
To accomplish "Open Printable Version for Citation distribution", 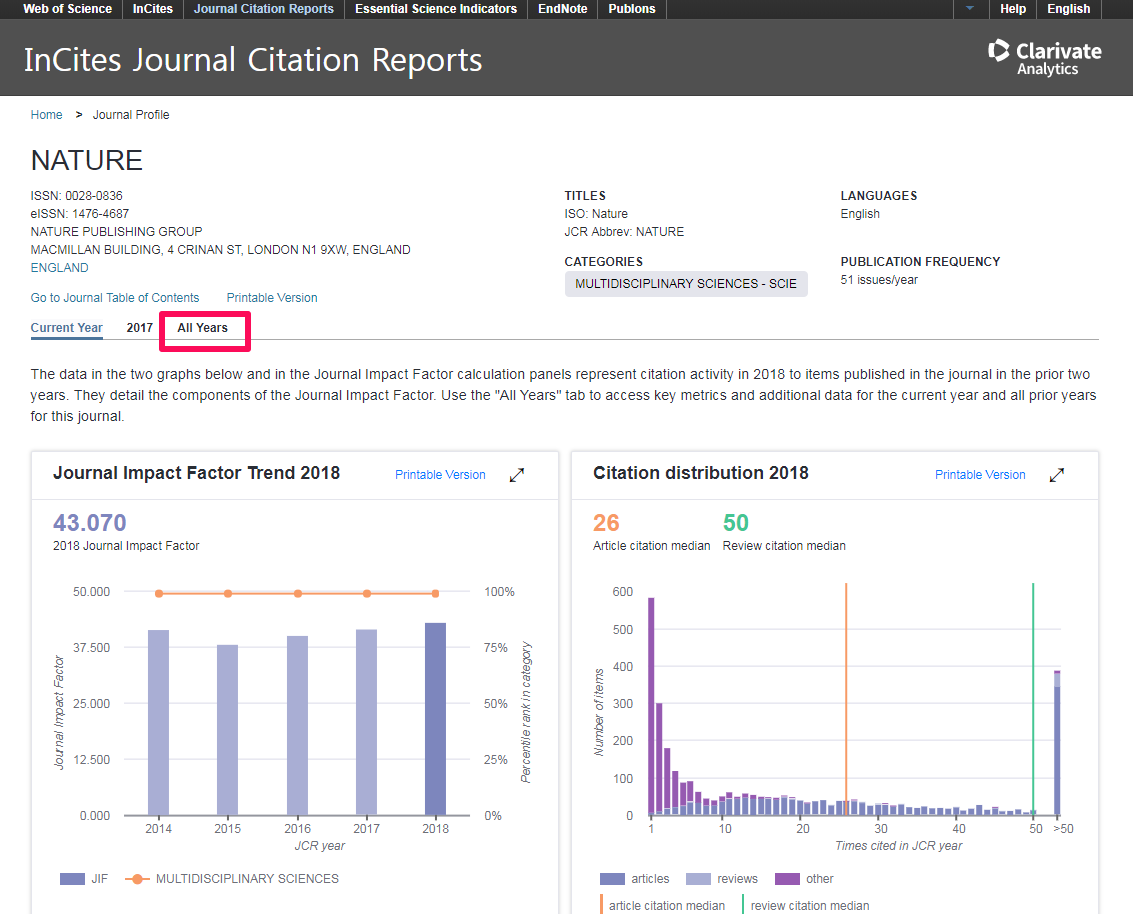I will 980,475.
